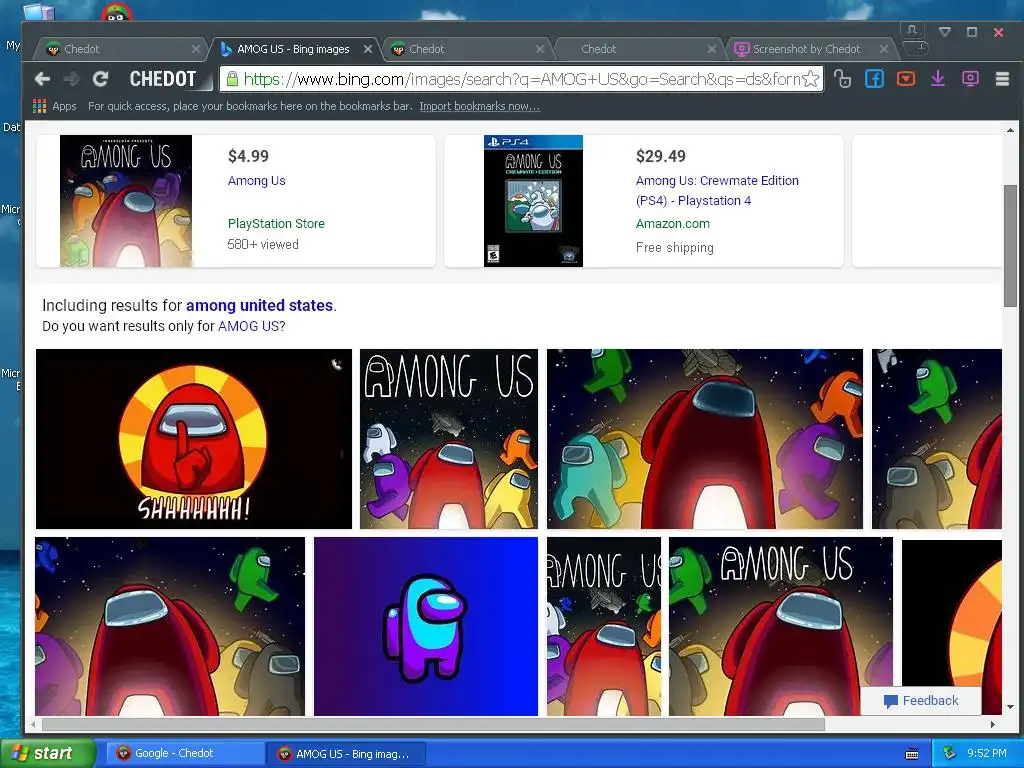Open the SHHHHHHH! red crewmate image
1024x768 pixels.
[193, 439]
